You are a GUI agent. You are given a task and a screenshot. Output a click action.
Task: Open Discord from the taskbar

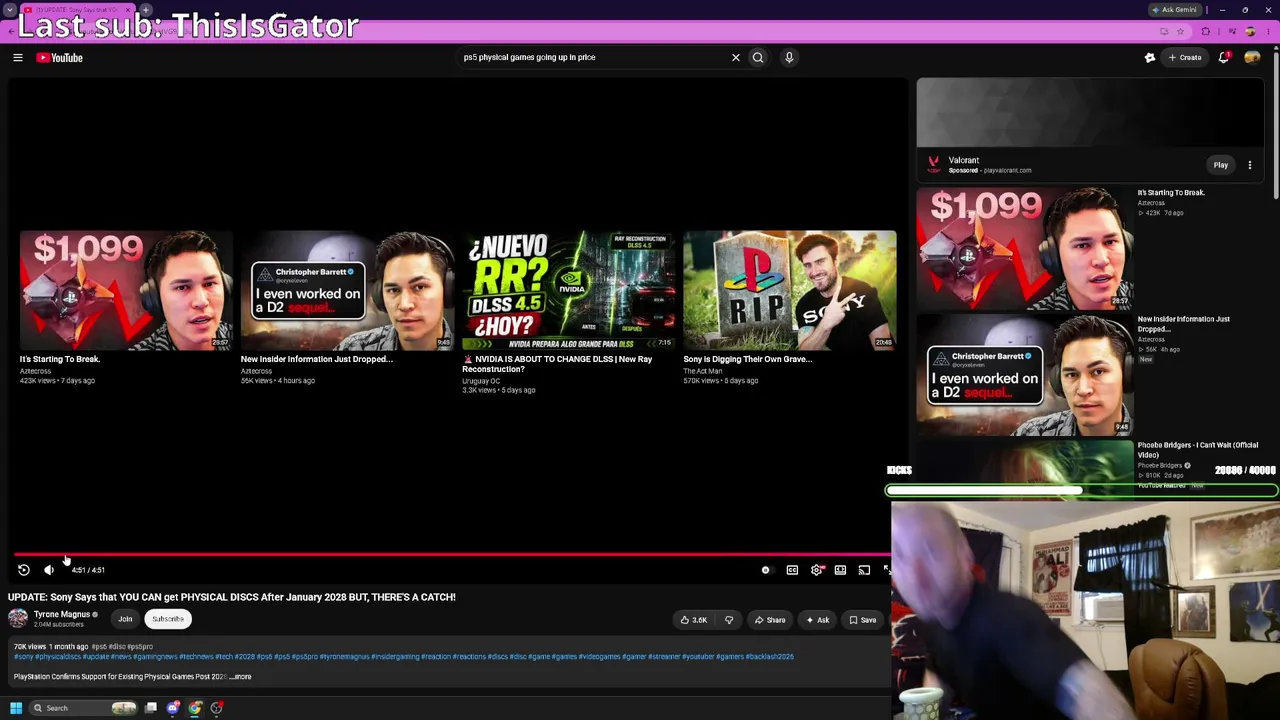pyautogui.click(x=173, y=708)
